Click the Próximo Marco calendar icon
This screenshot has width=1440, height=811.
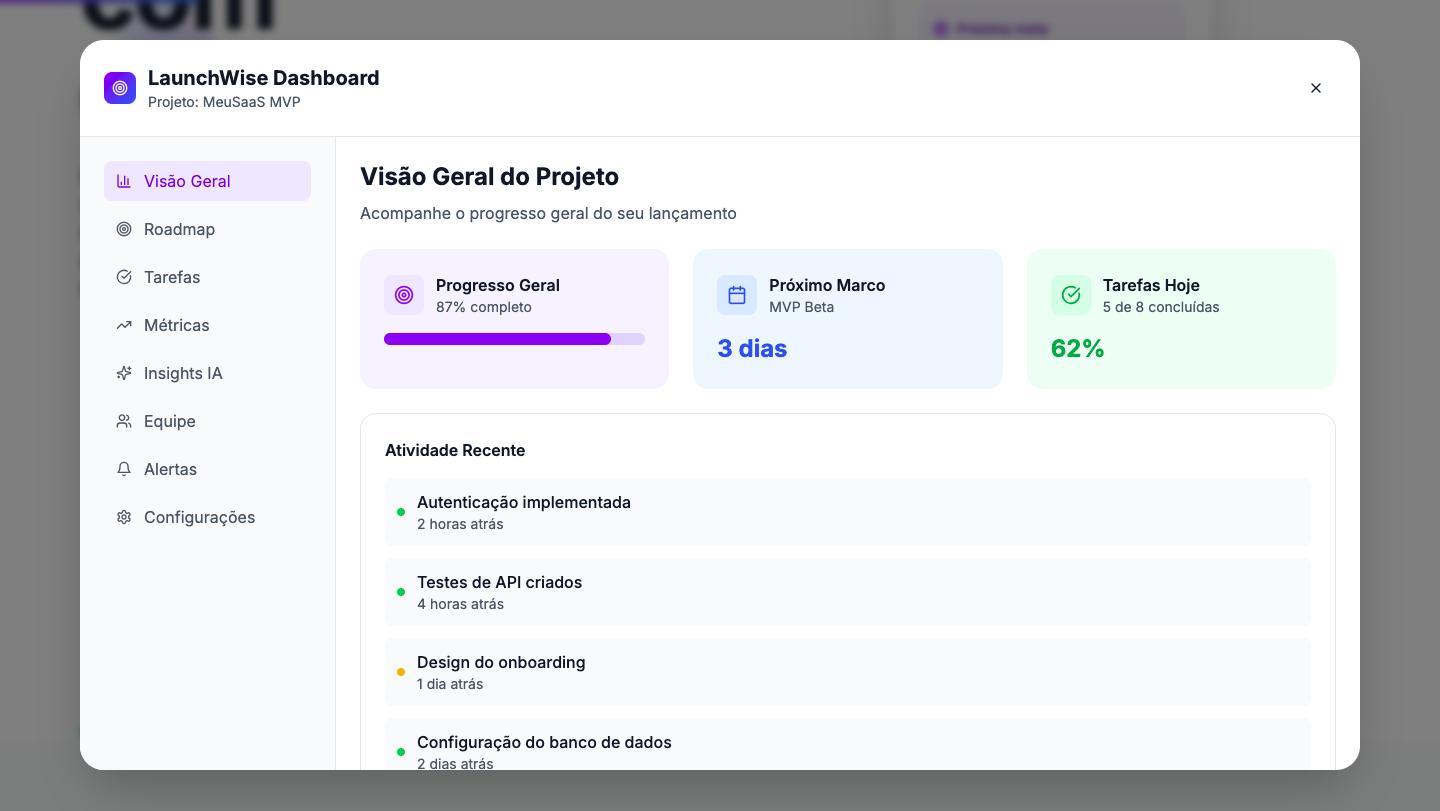737,295
